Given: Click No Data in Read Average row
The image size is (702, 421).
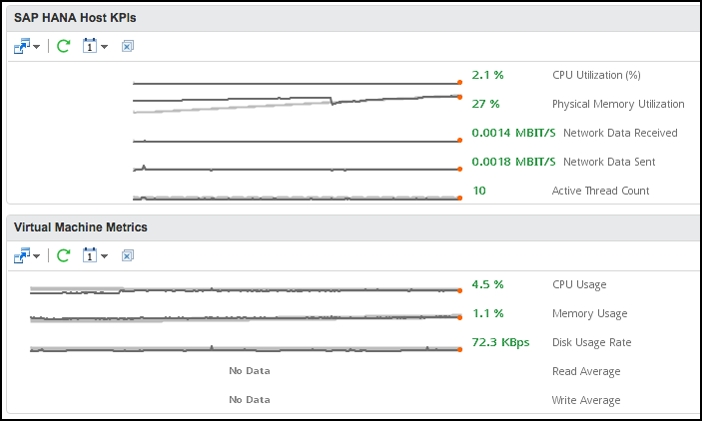Looking at the screenshot, I should tap(249, 371).
